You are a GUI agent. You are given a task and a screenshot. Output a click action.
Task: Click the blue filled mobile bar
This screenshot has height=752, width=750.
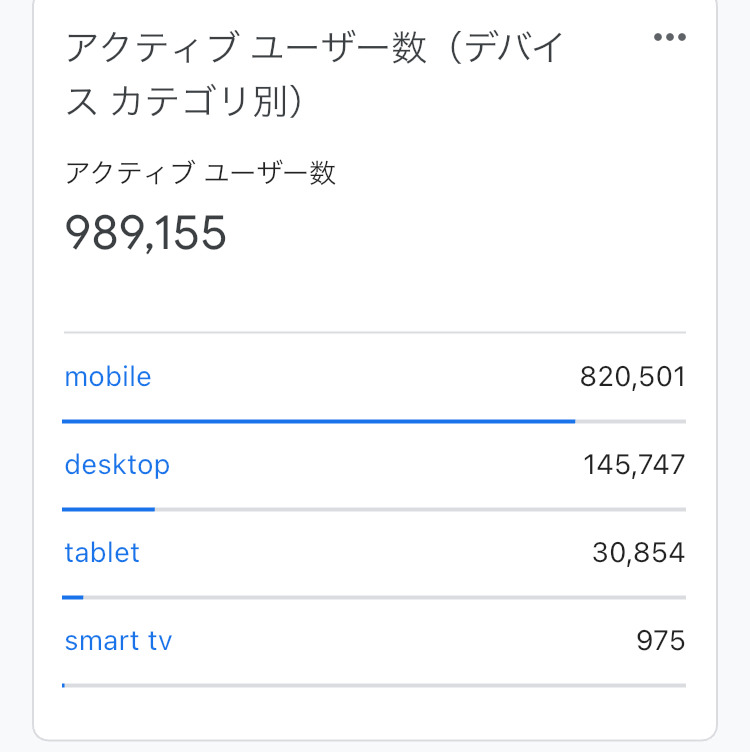pos(318,421)
